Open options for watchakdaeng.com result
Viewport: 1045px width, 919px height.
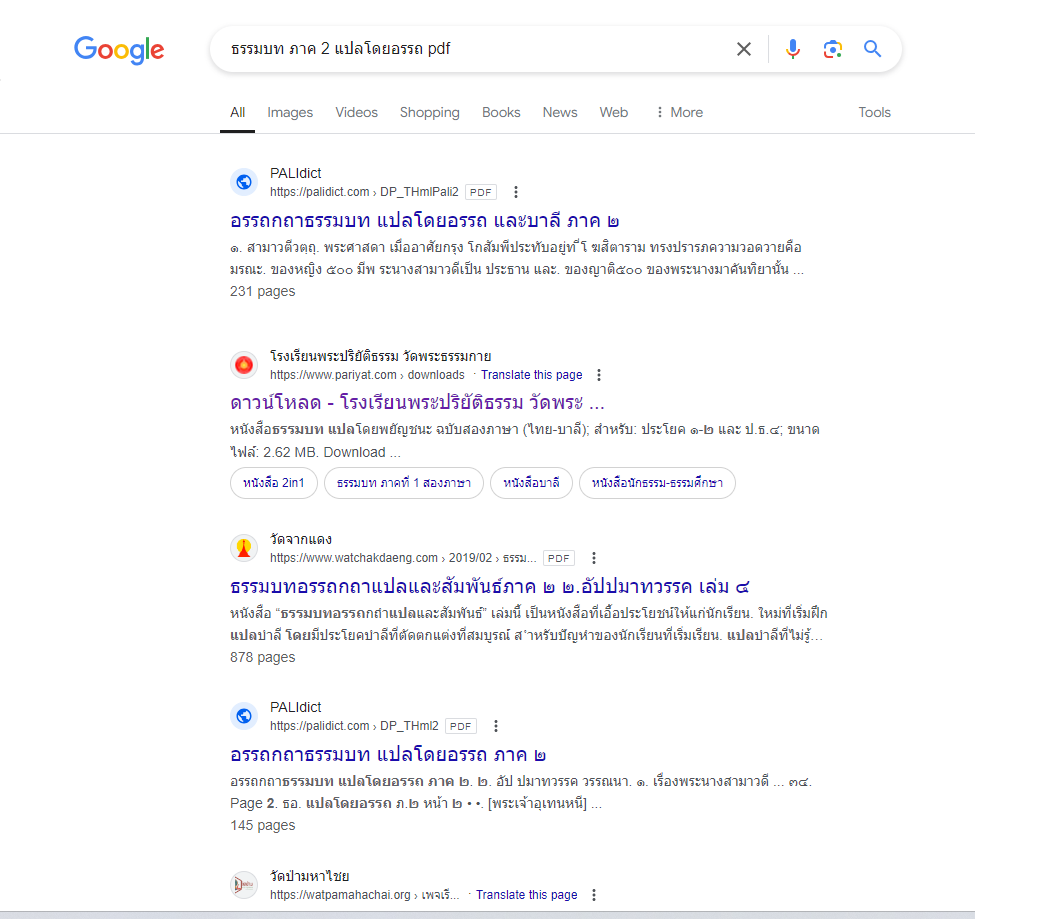coord(594,558)
